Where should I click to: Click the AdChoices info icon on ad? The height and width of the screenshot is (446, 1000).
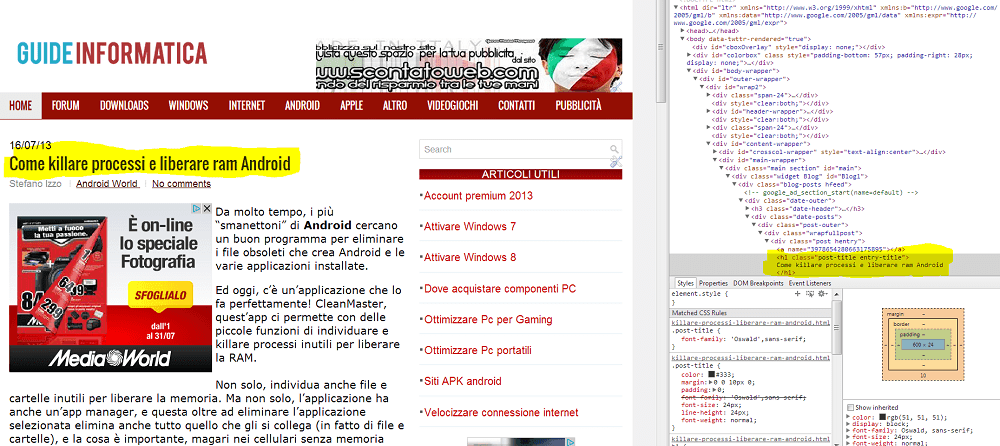point(198,208)
